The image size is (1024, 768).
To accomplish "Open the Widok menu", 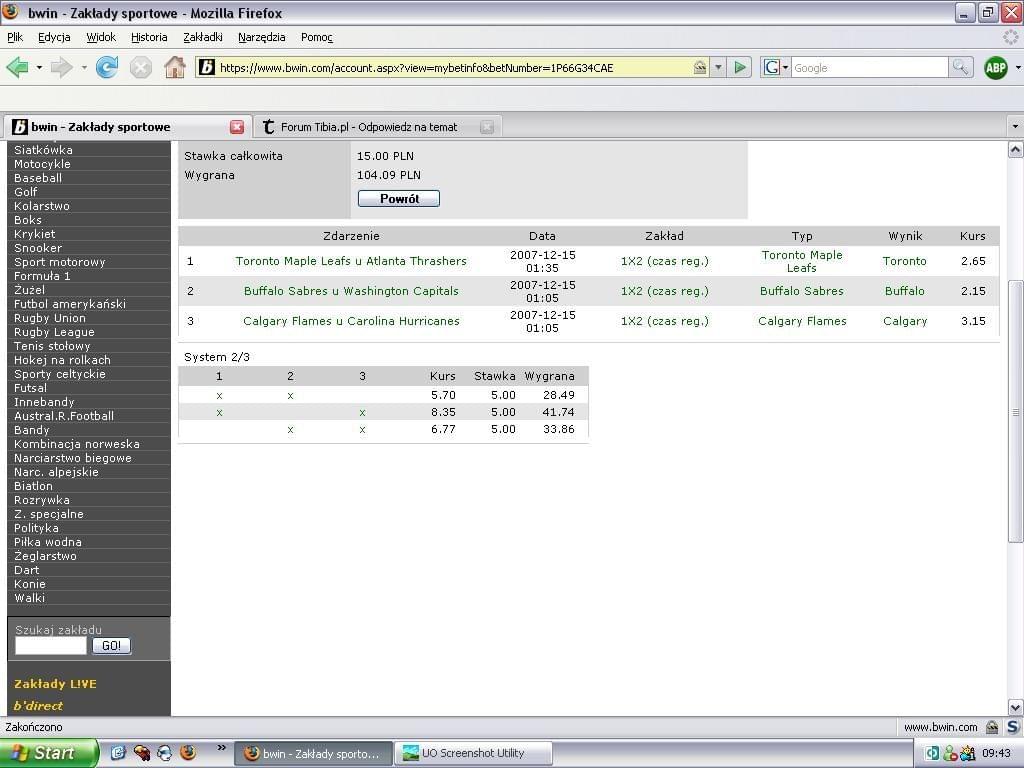I will click(x=101, y=37).
